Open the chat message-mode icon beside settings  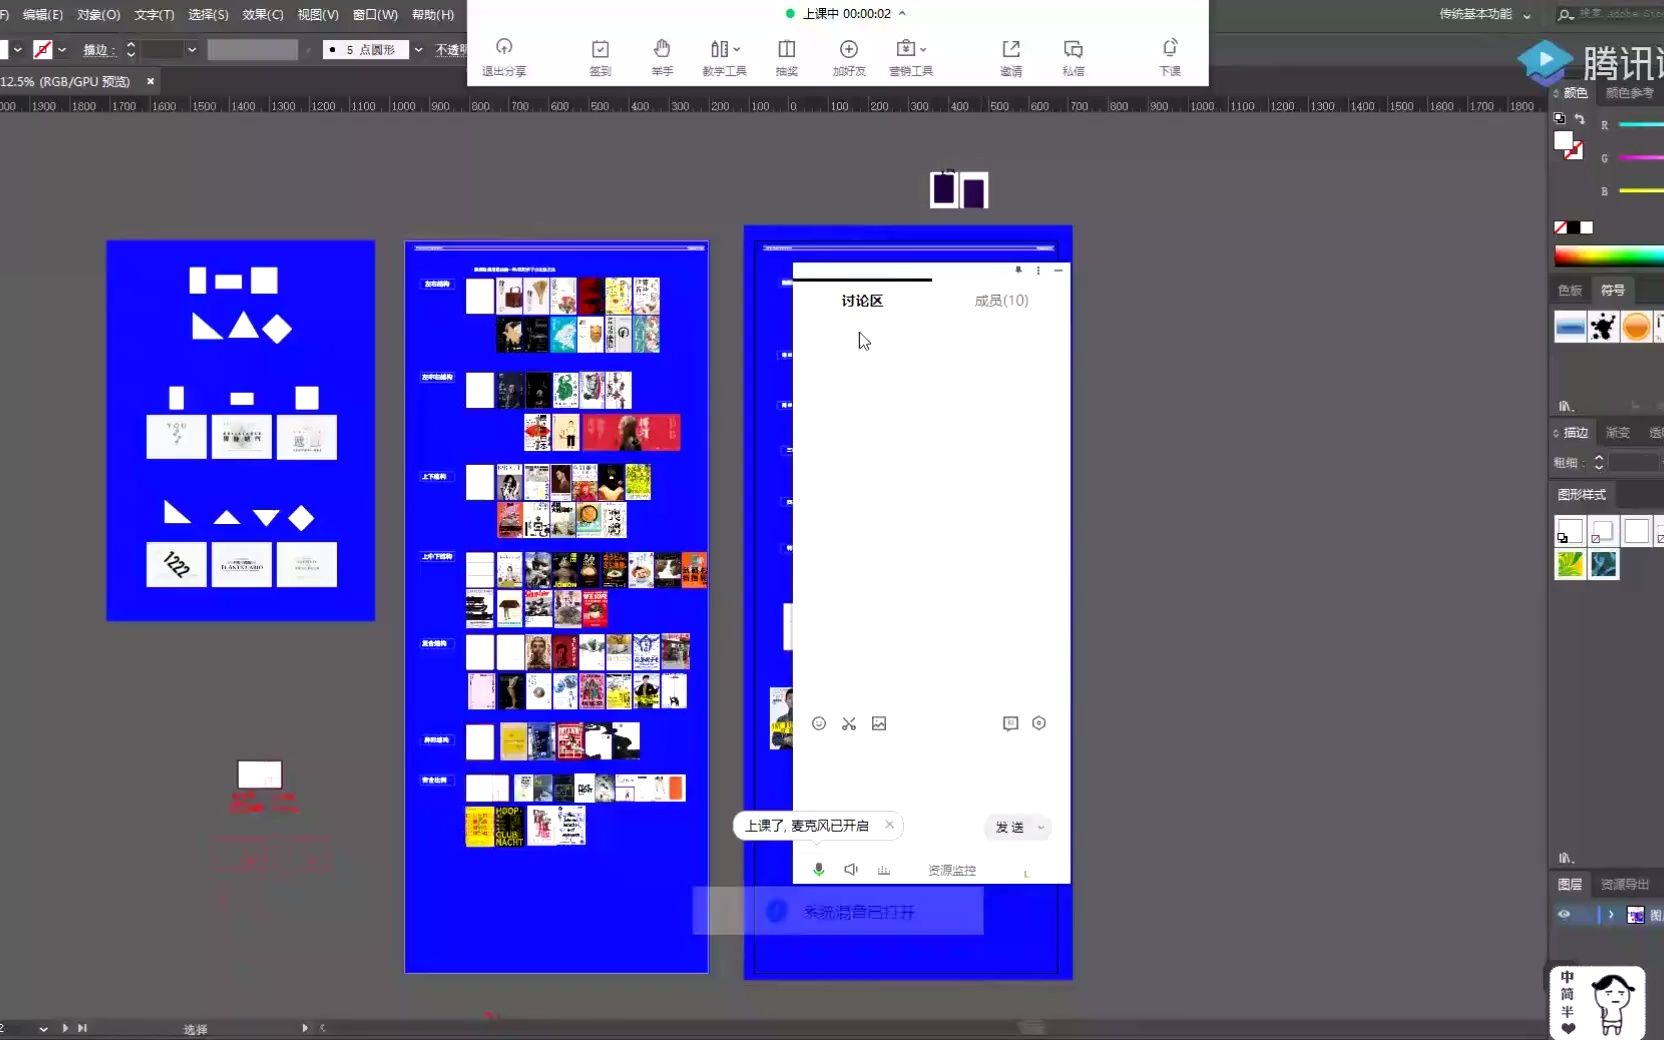pos(1010,723)
